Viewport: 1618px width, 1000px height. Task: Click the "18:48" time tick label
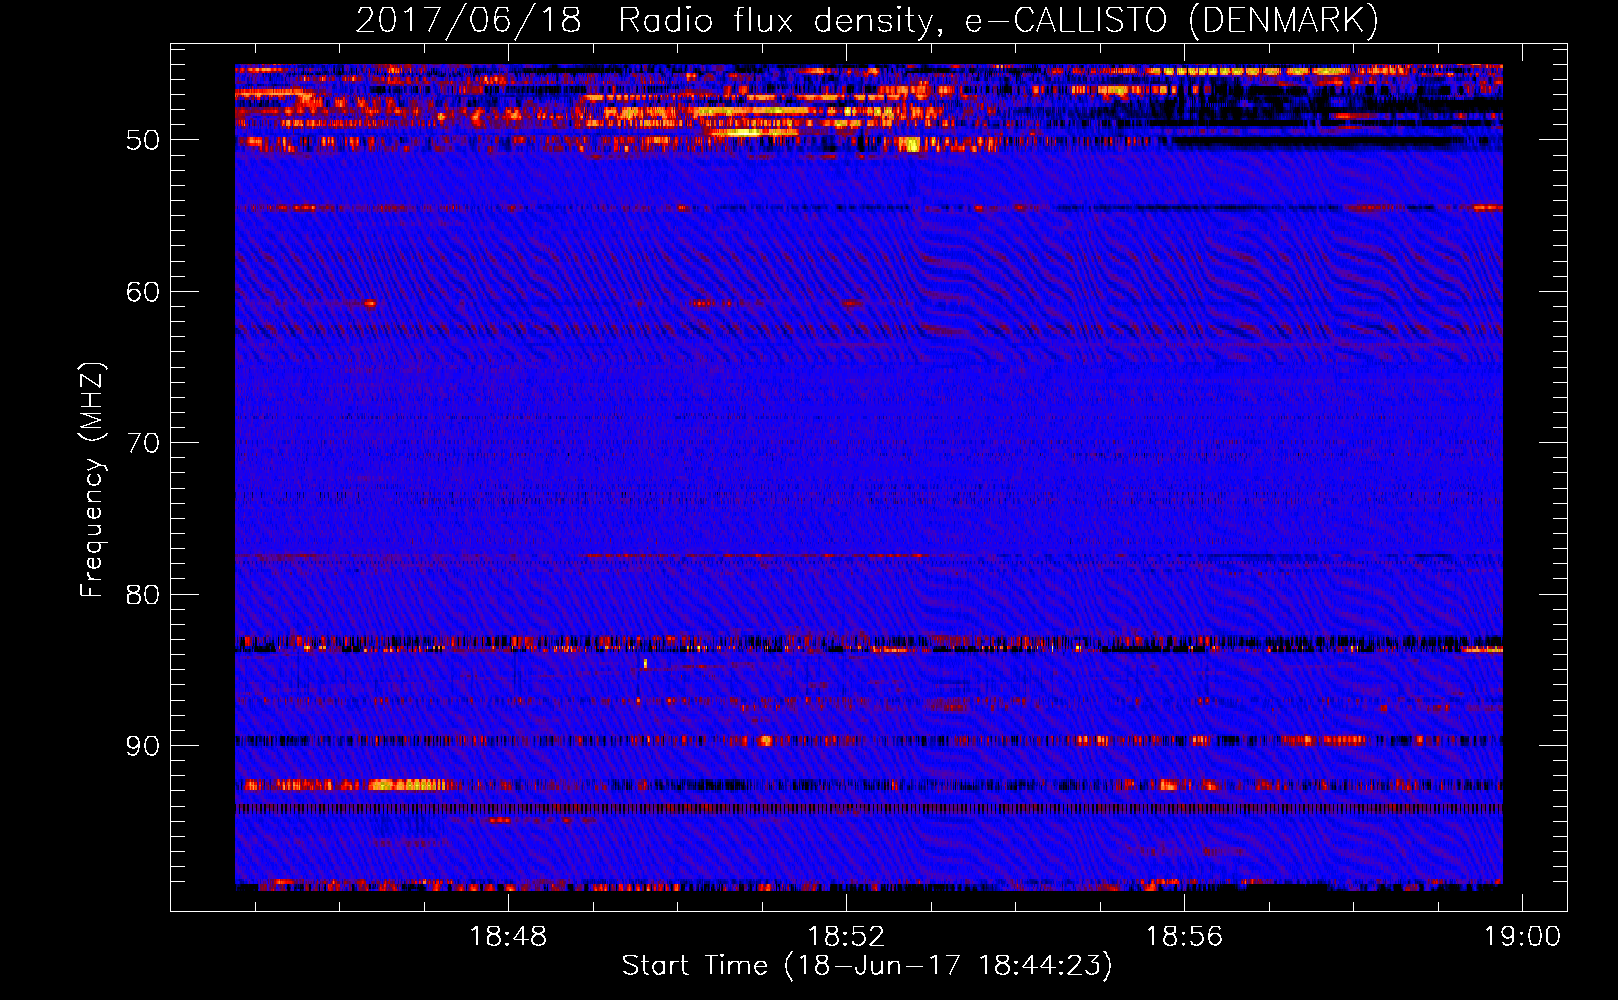(x=509, y=937)
